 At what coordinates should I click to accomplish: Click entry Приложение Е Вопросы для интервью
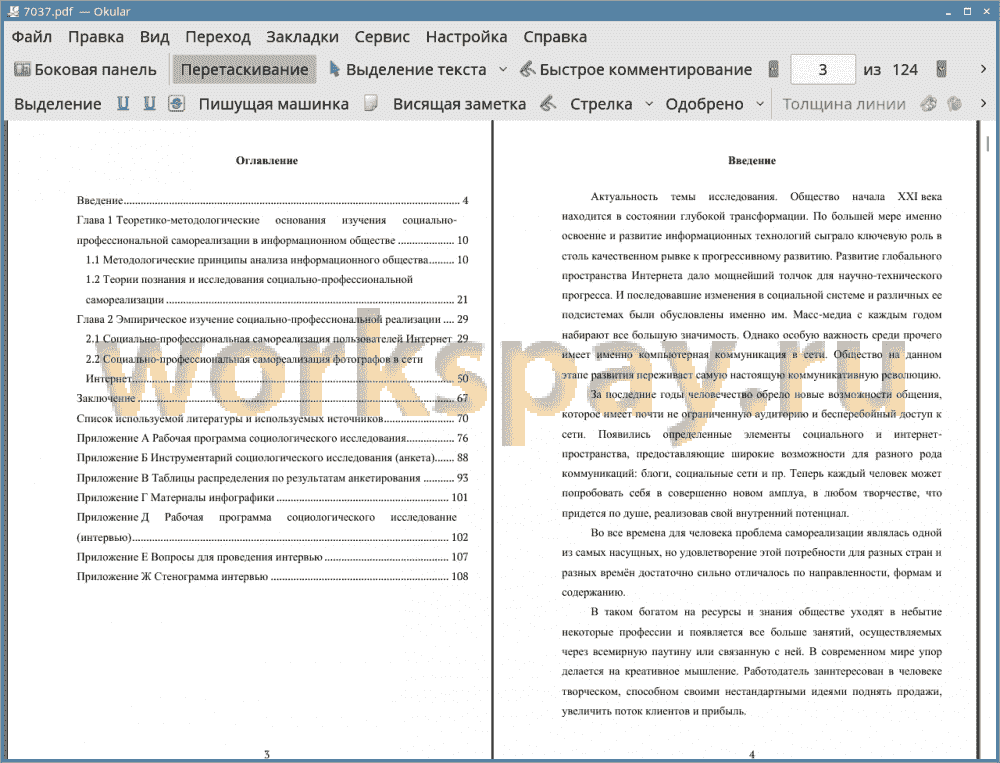tap(272, 557)
